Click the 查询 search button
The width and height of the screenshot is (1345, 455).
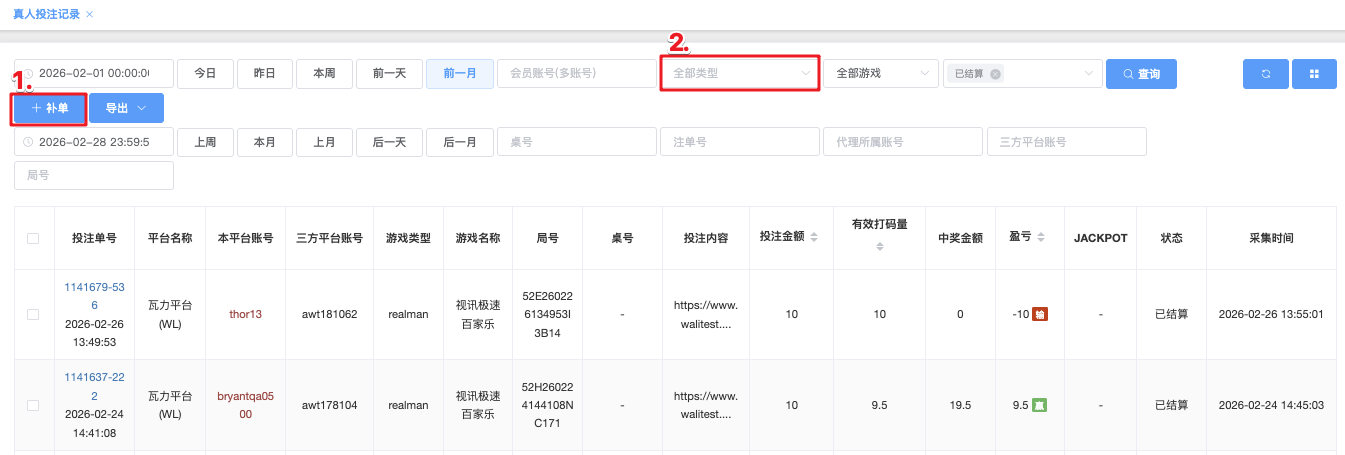[1141, 74]
